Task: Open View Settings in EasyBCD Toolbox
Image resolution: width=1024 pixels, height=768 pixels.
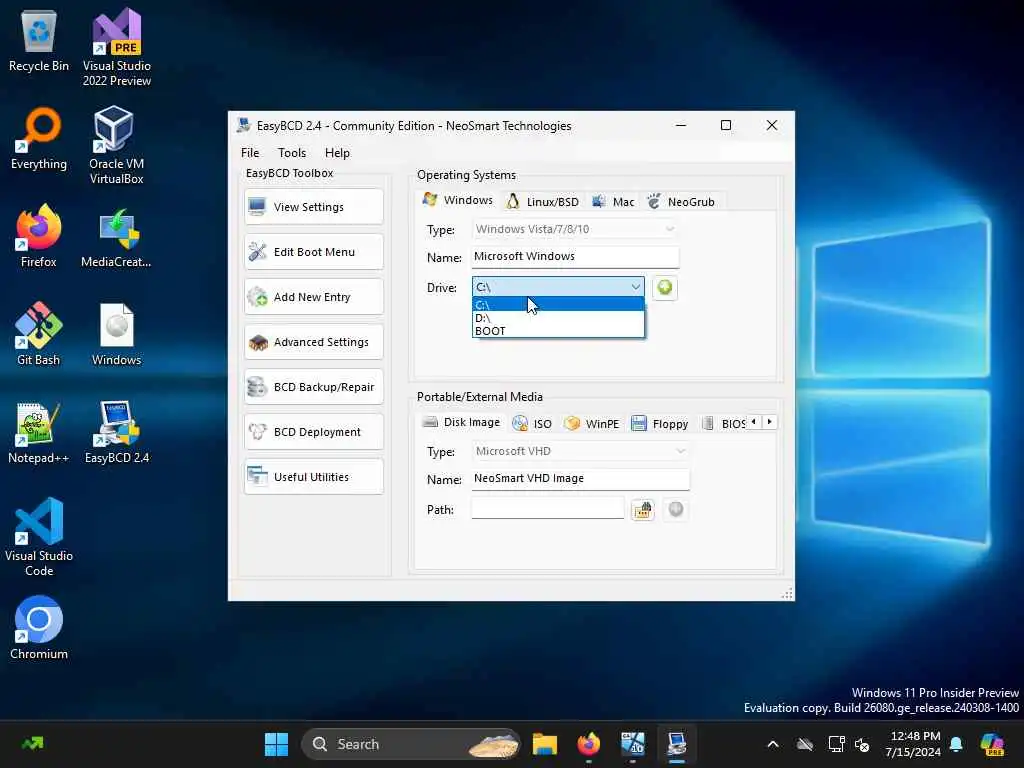Action: [x=313, y=207]
